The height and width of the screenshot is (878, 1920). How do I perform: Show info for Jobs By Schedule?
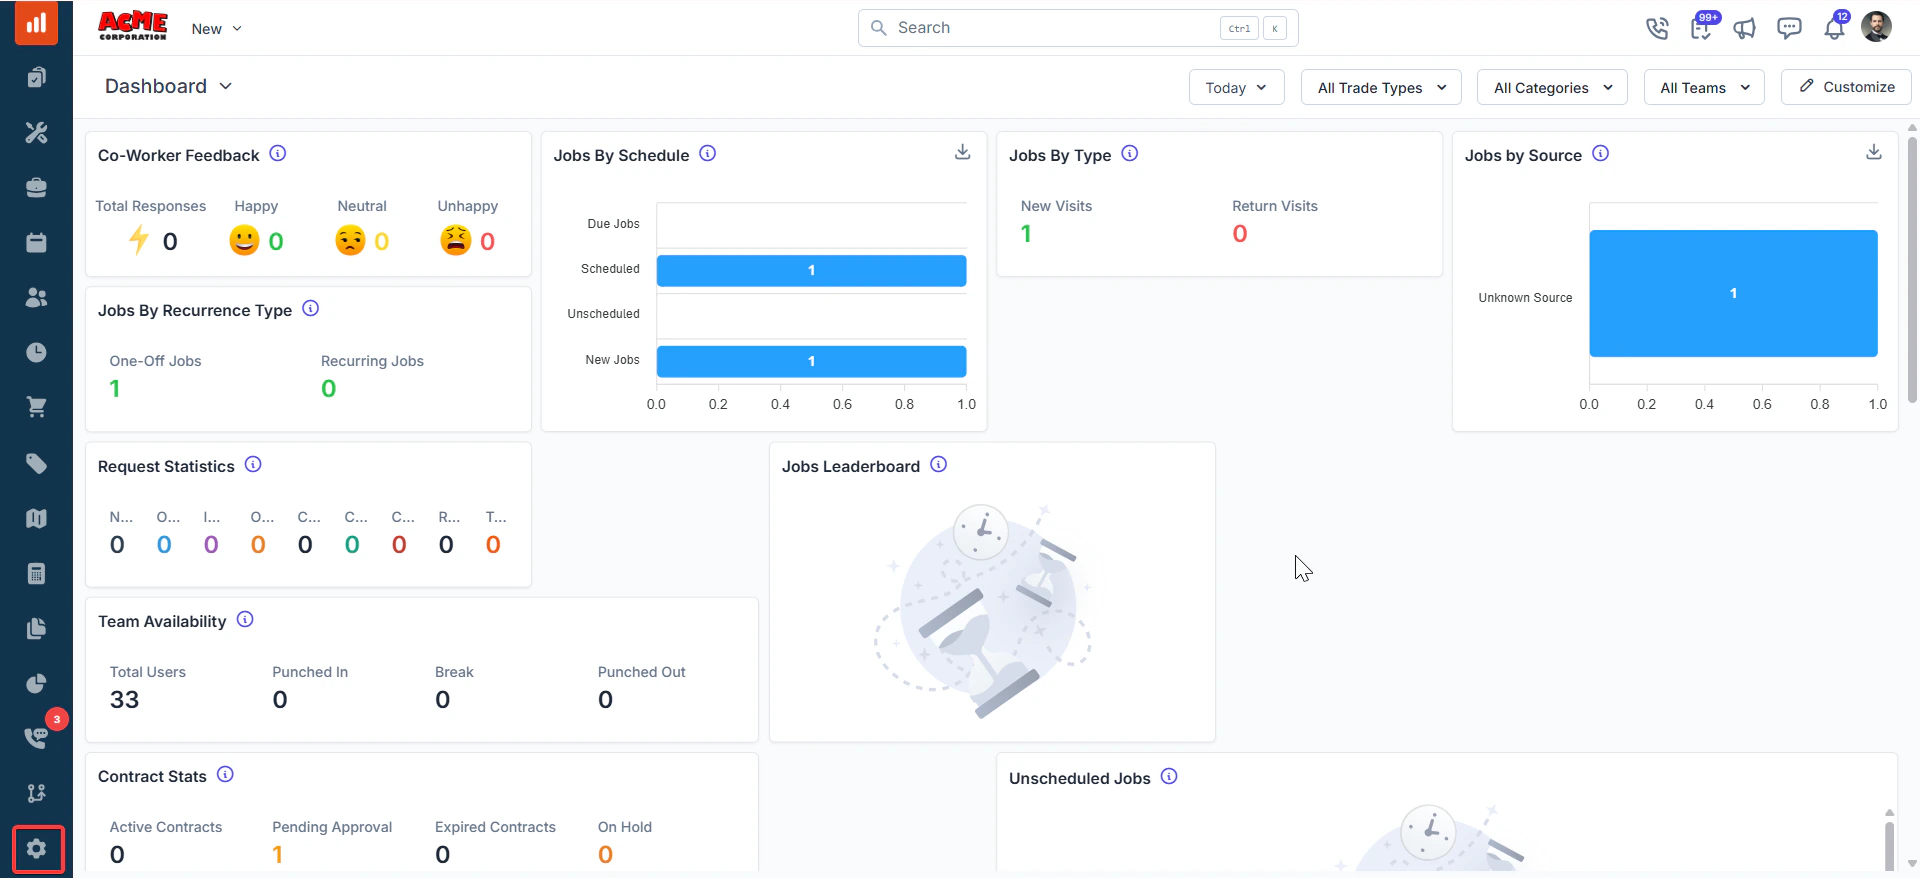tap(708, 153)
